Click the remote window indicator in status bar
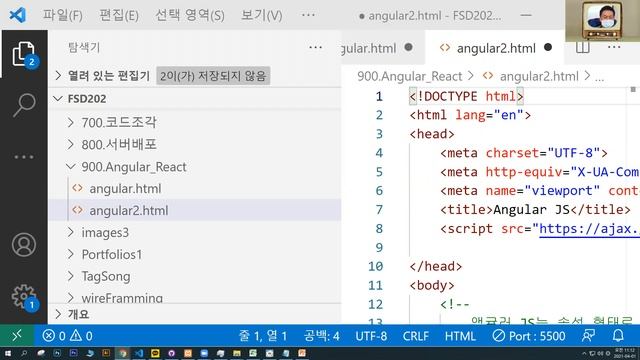640x360 pixels. 17,336
